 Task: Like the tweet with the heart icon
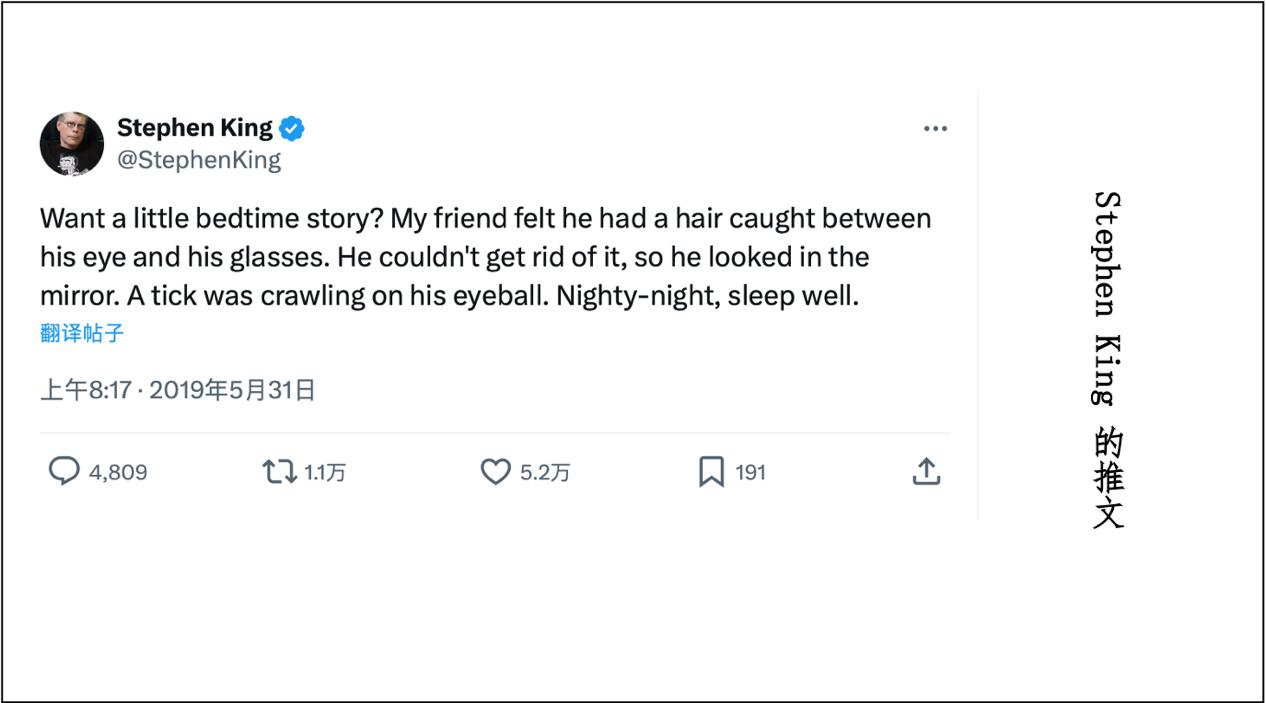(496, 471)
